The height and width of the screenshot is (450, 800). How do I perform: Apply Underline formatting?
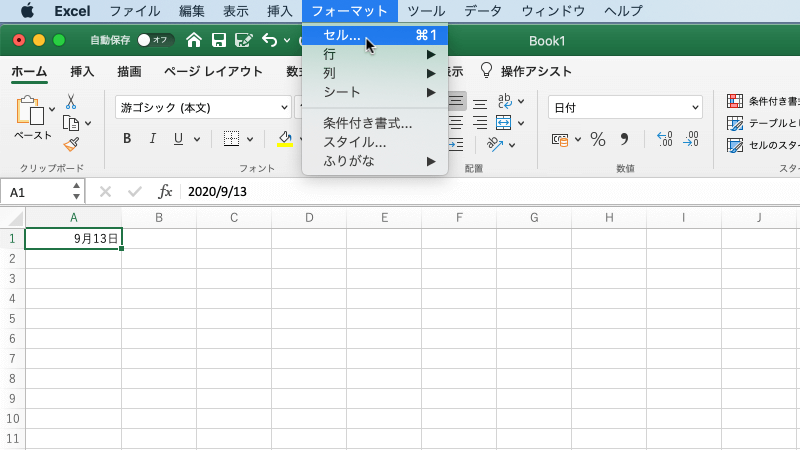pyautogui.click(x=178, y=138)
